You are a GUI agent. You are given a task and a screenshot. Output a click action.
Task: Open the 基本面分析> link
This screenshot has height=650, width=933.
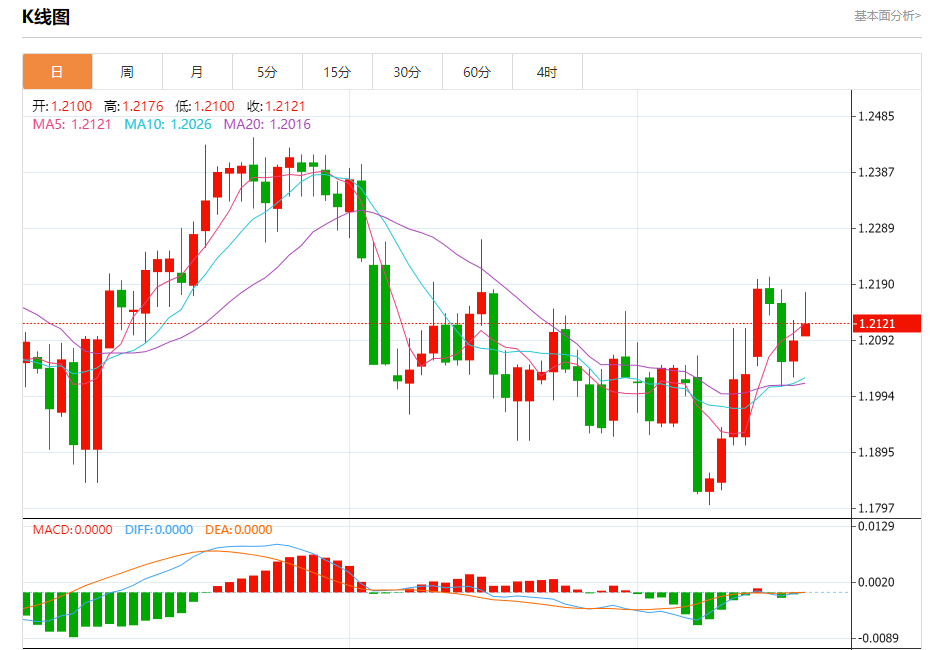pos(887,16)
